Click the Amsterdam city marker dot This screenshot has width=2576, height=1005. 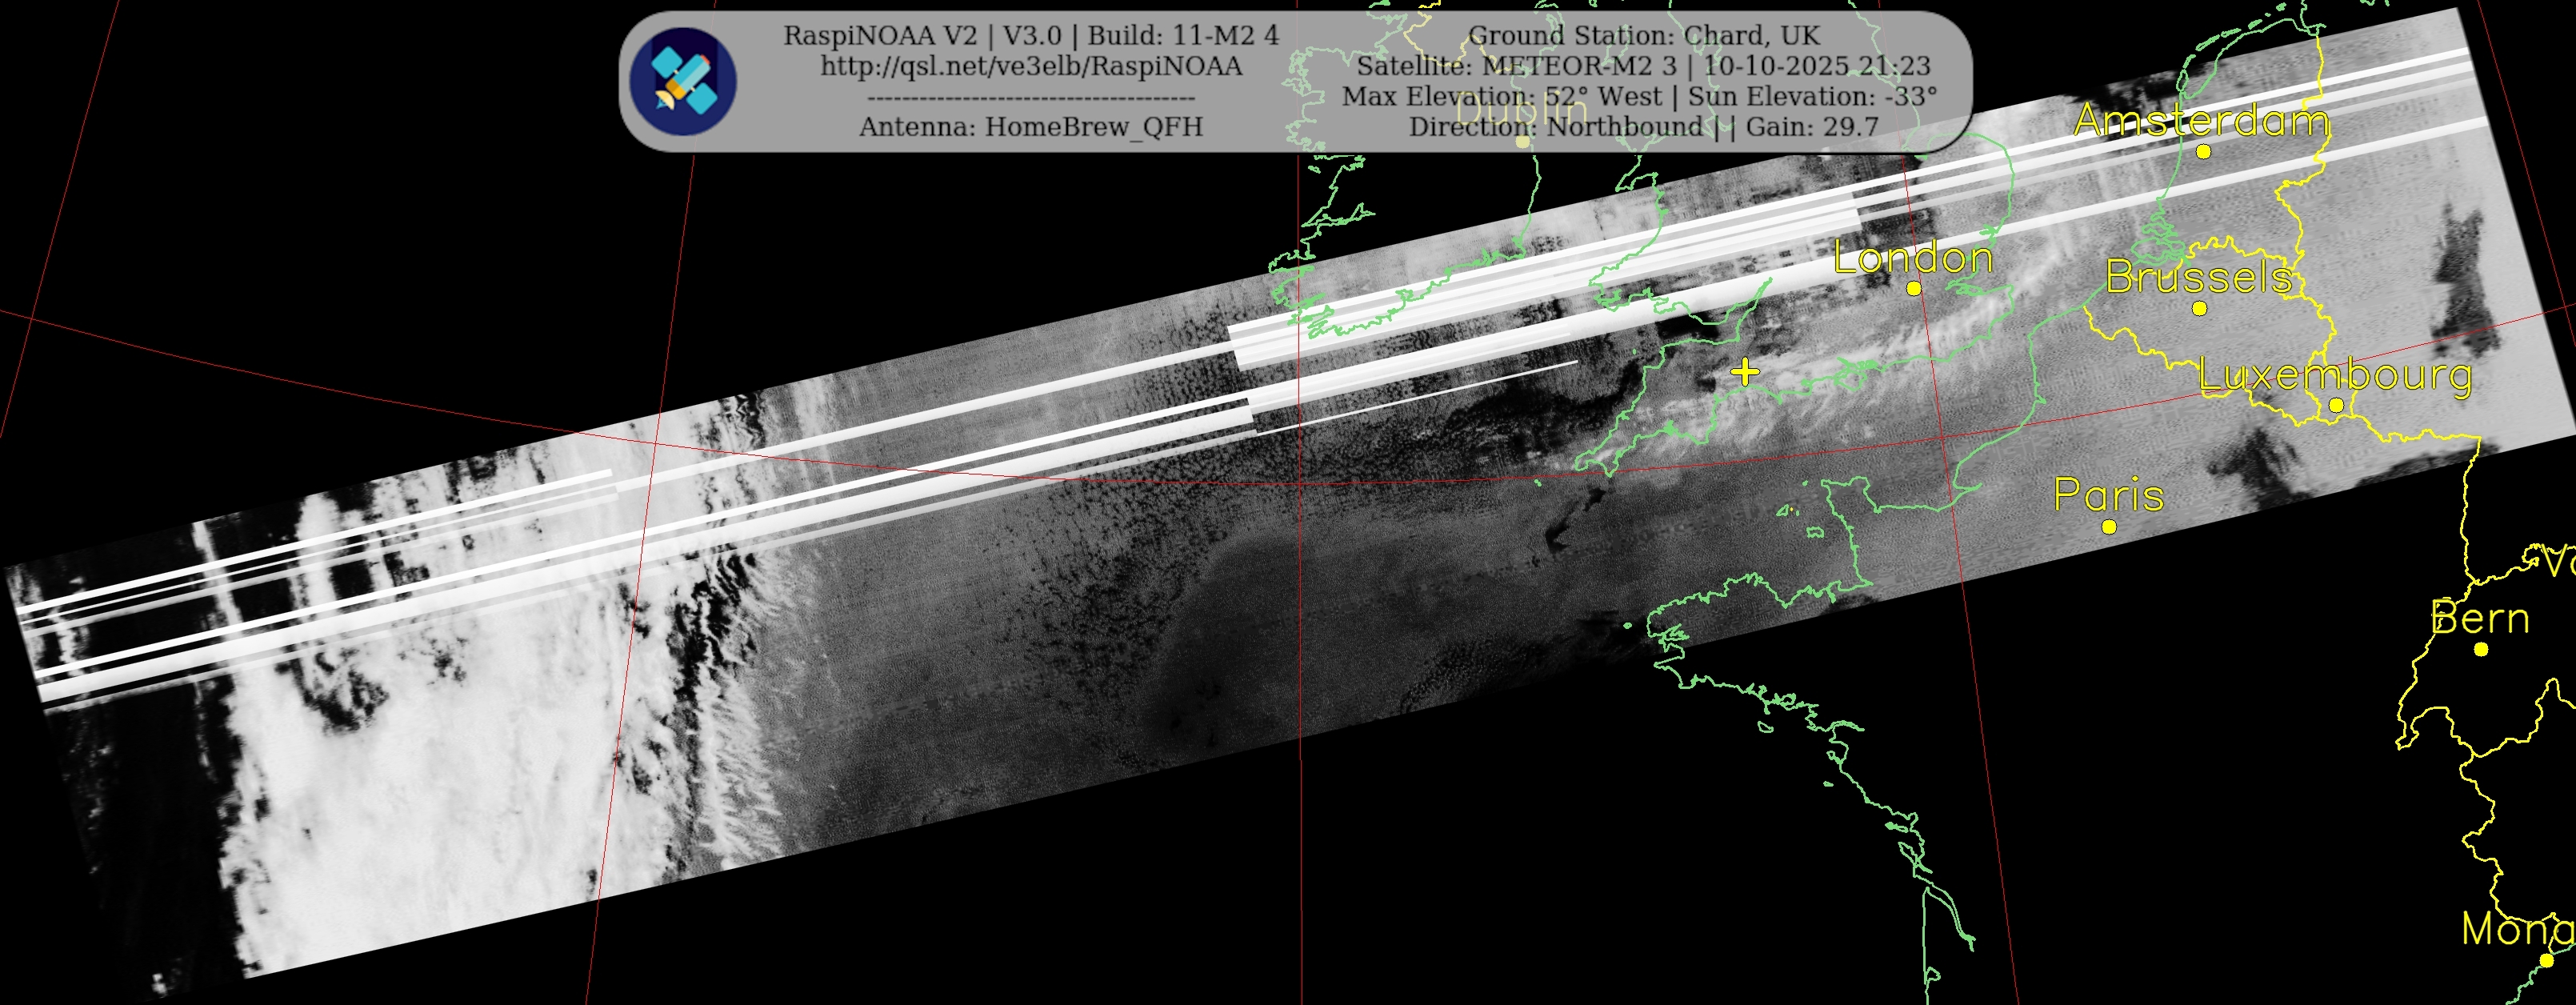[x=2202, y=152]
